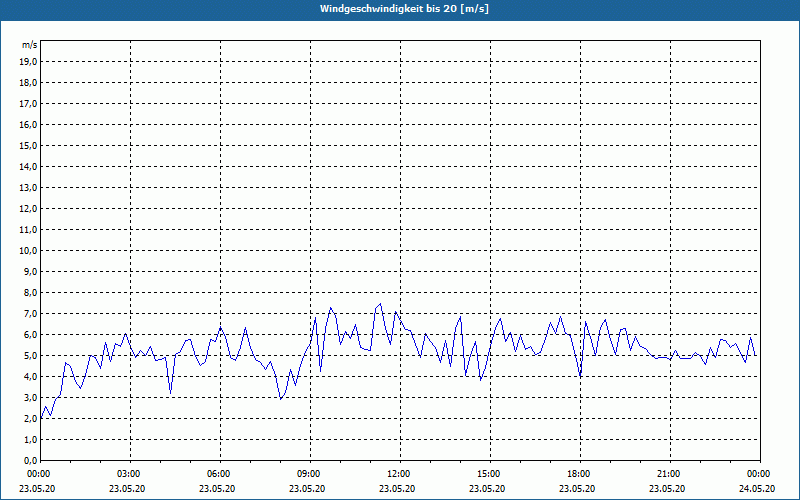Click the 5,0 y-axis label
The image size is (800, 500).
(x=30, y=356)
